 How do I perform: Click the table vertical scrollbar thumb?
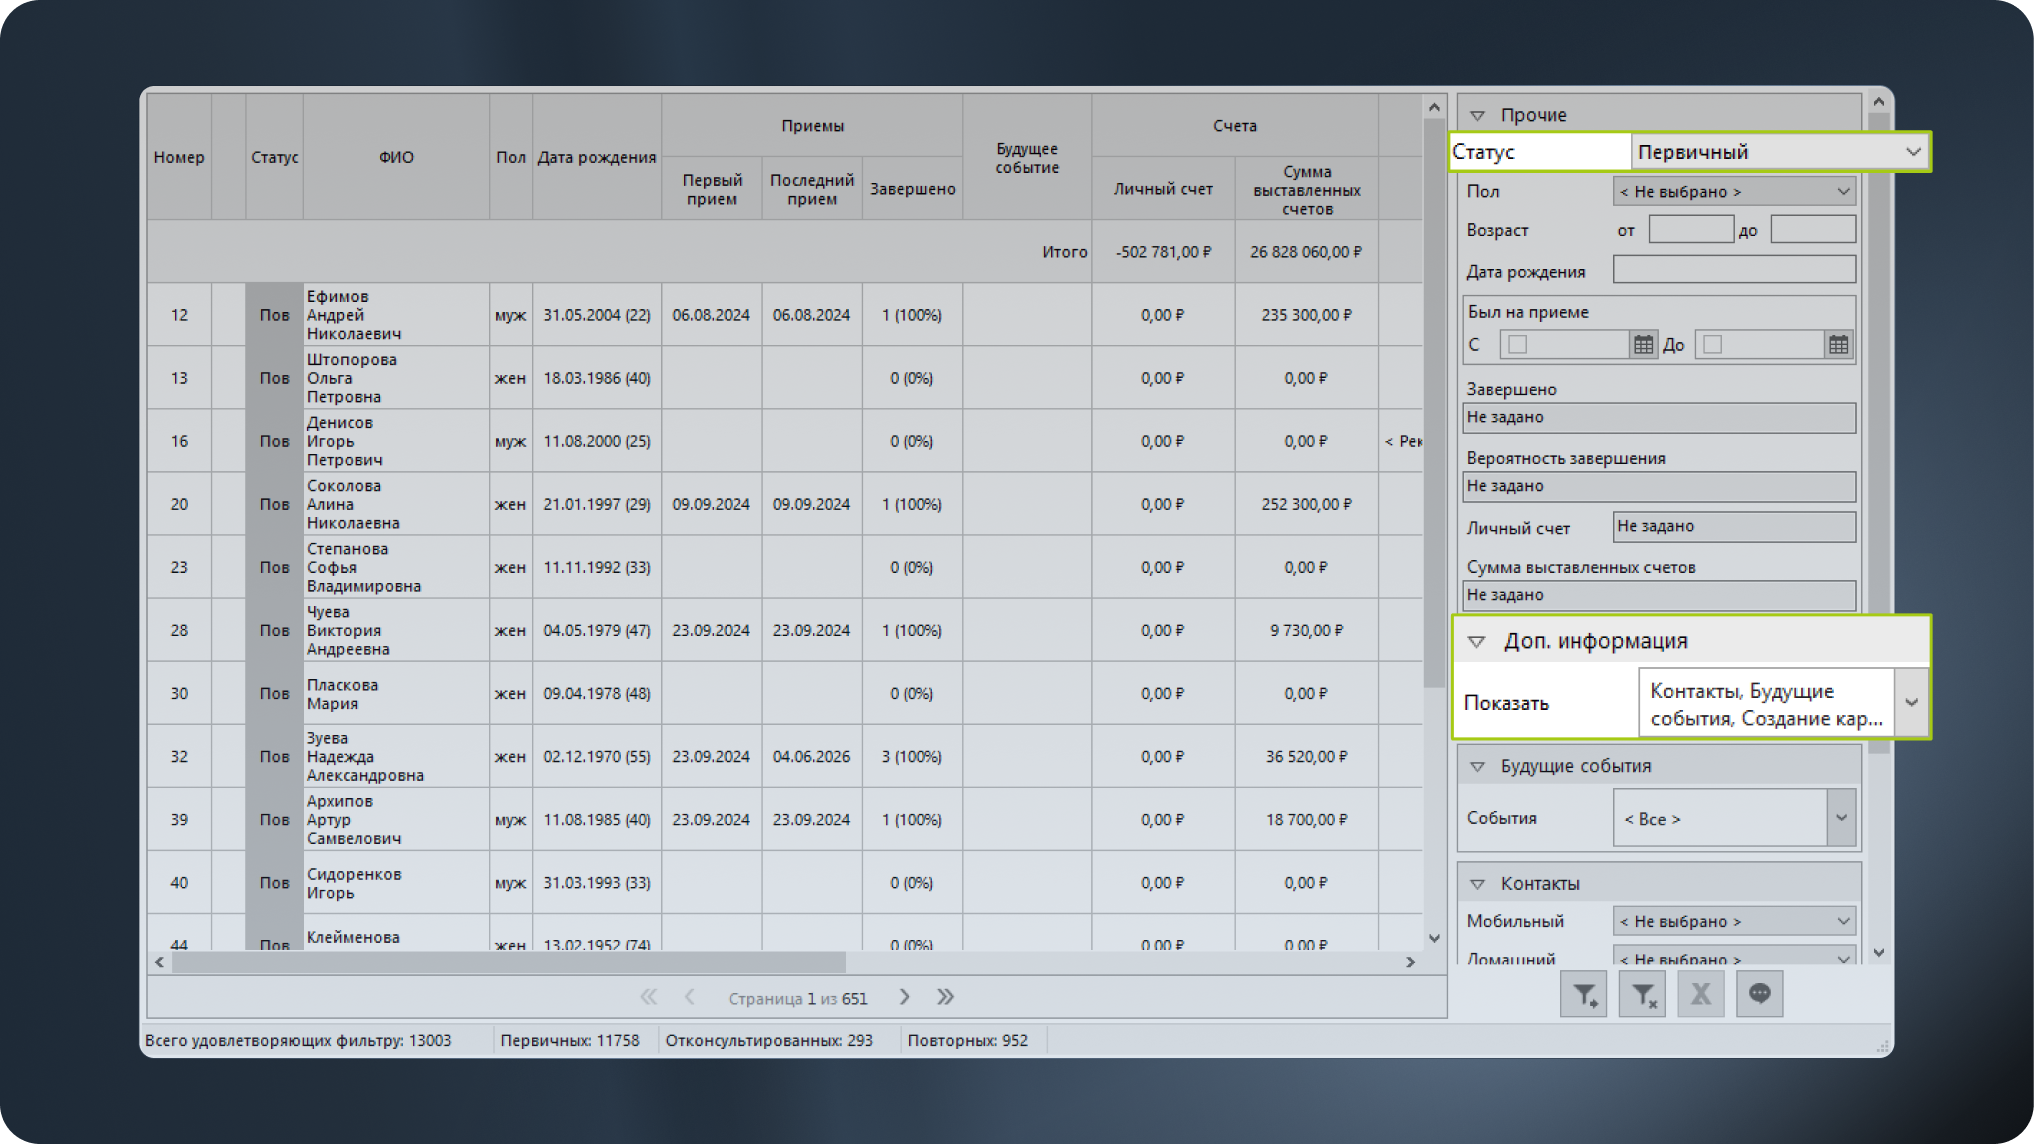(1434, 404)
